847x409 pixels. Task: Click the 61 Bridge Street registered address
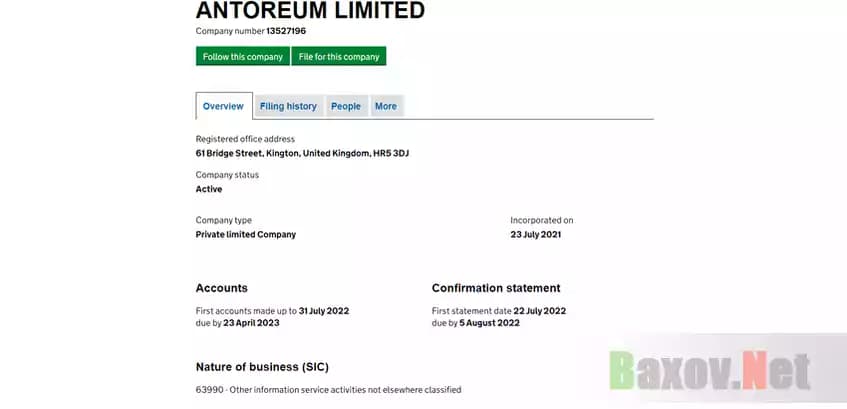click(x=302, y=154)
